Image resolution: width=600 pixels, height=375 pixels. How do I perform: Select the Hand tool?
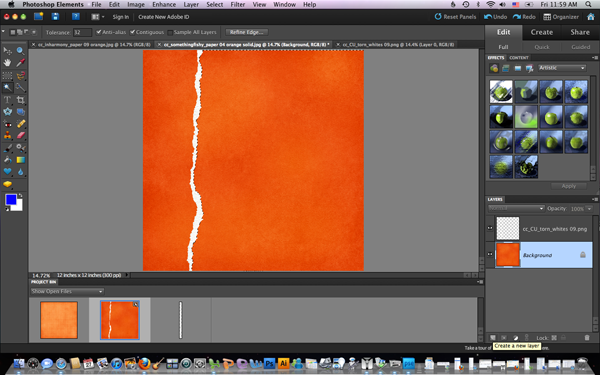tap(7, 63)
